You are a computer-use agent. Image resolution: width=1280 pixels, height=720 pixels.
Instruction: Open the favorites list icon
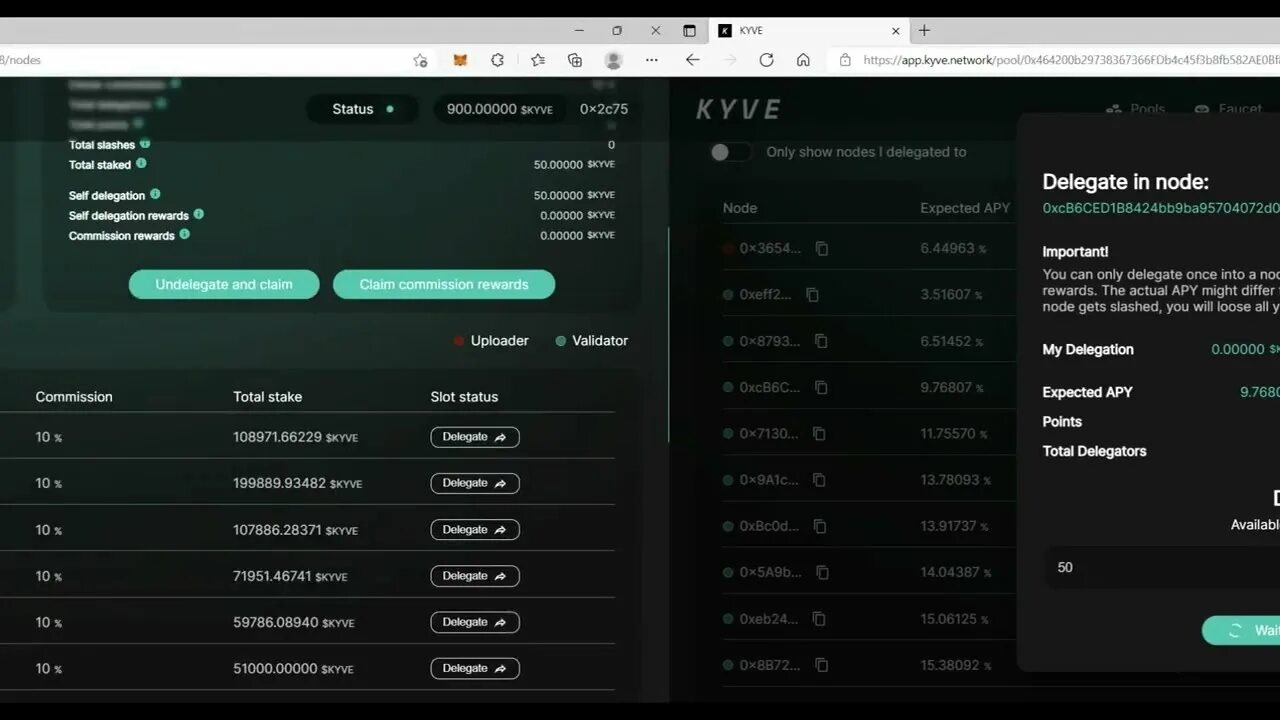tap(538, 60)
